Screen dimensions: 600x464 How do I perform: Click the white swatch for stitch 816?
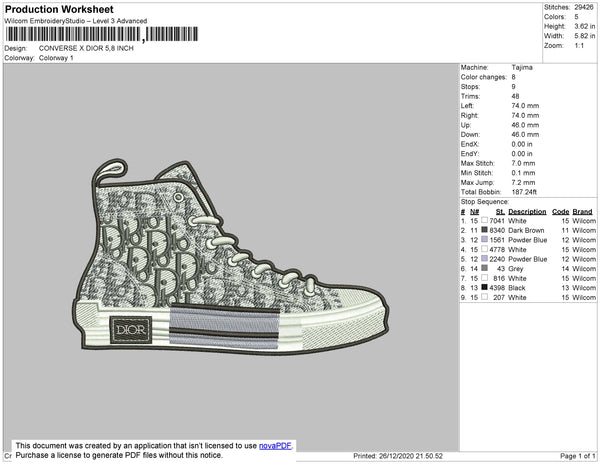tap(484, 278)
